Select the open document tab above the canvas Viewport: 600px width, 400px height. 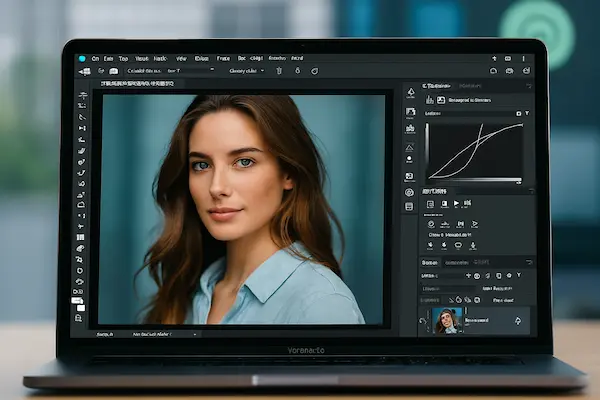point(137,83)
